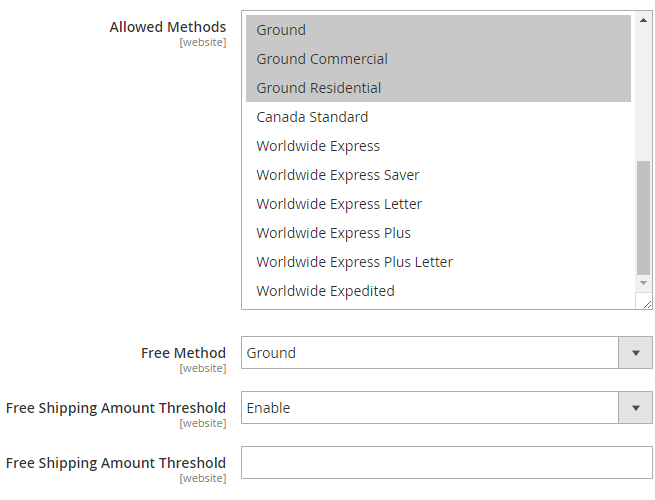
Task: Select the Worldwide Express Plus option
Action: point(333,233)
